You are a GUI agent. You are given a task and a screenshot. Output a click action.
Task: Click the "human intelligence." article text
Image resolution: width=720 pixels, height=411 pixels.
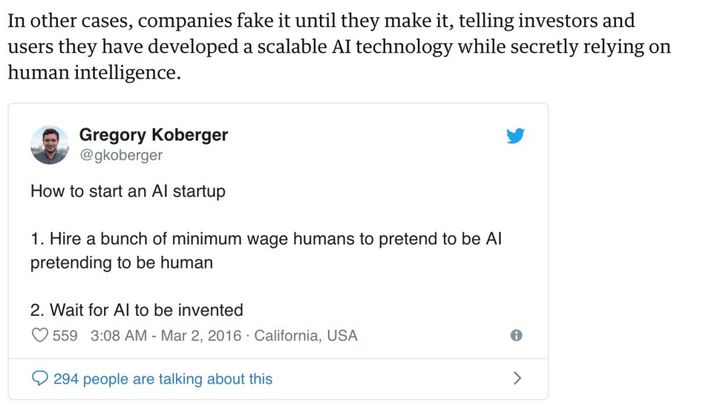tap(94, 73)
